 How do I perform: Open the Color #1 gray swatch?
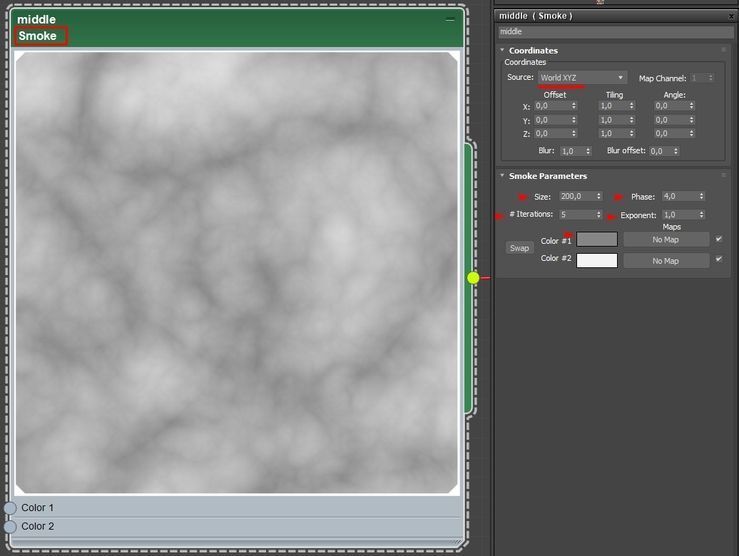click(x=597, y=239)
